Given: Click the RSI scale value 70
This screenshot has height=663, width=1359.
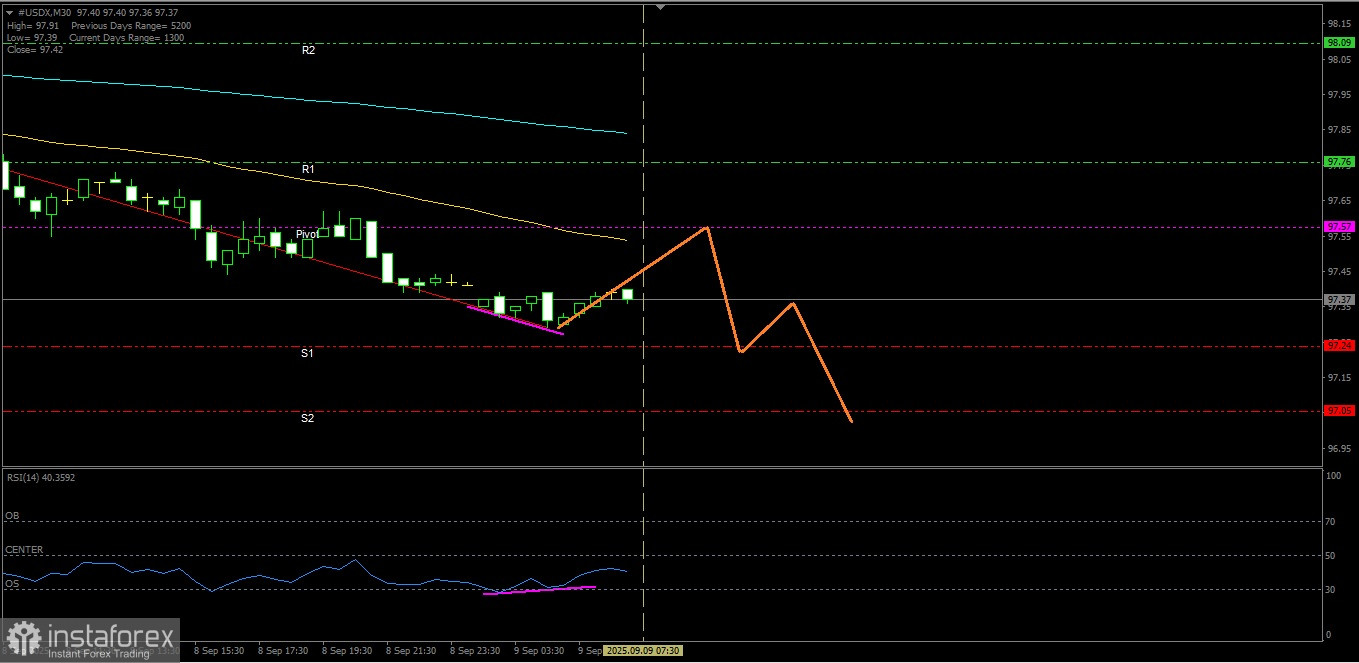Looking at the screenshot, I should [x=1330, y=521].
